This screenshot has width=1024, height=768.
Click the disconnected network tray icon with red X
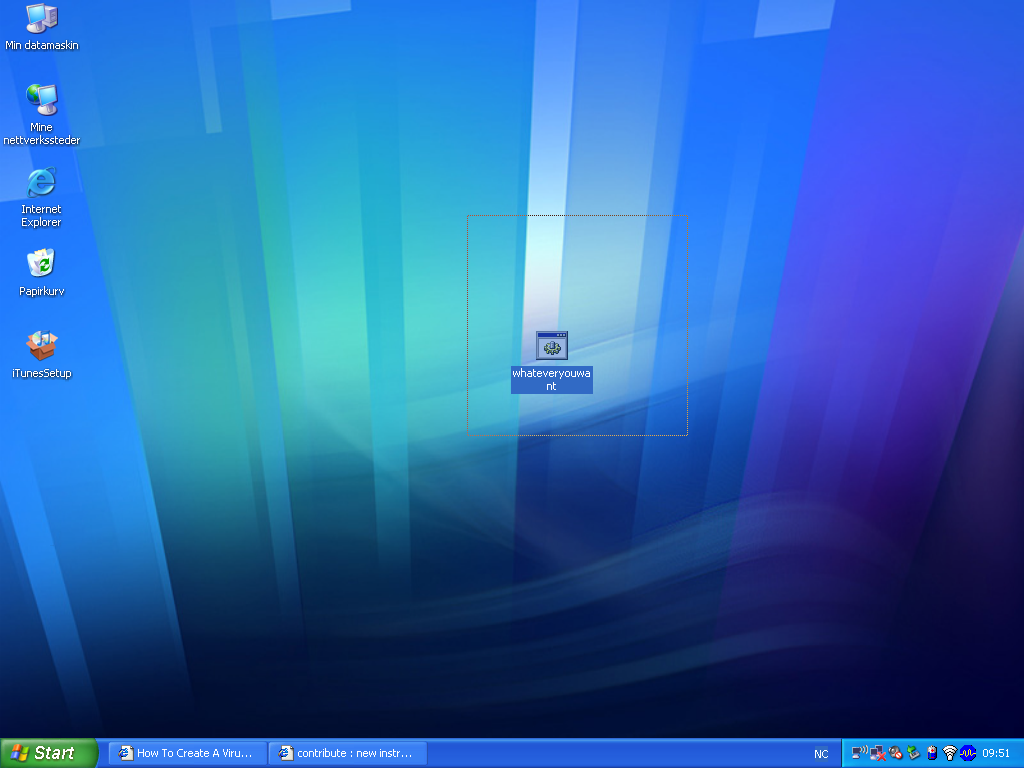click(878, 754)
